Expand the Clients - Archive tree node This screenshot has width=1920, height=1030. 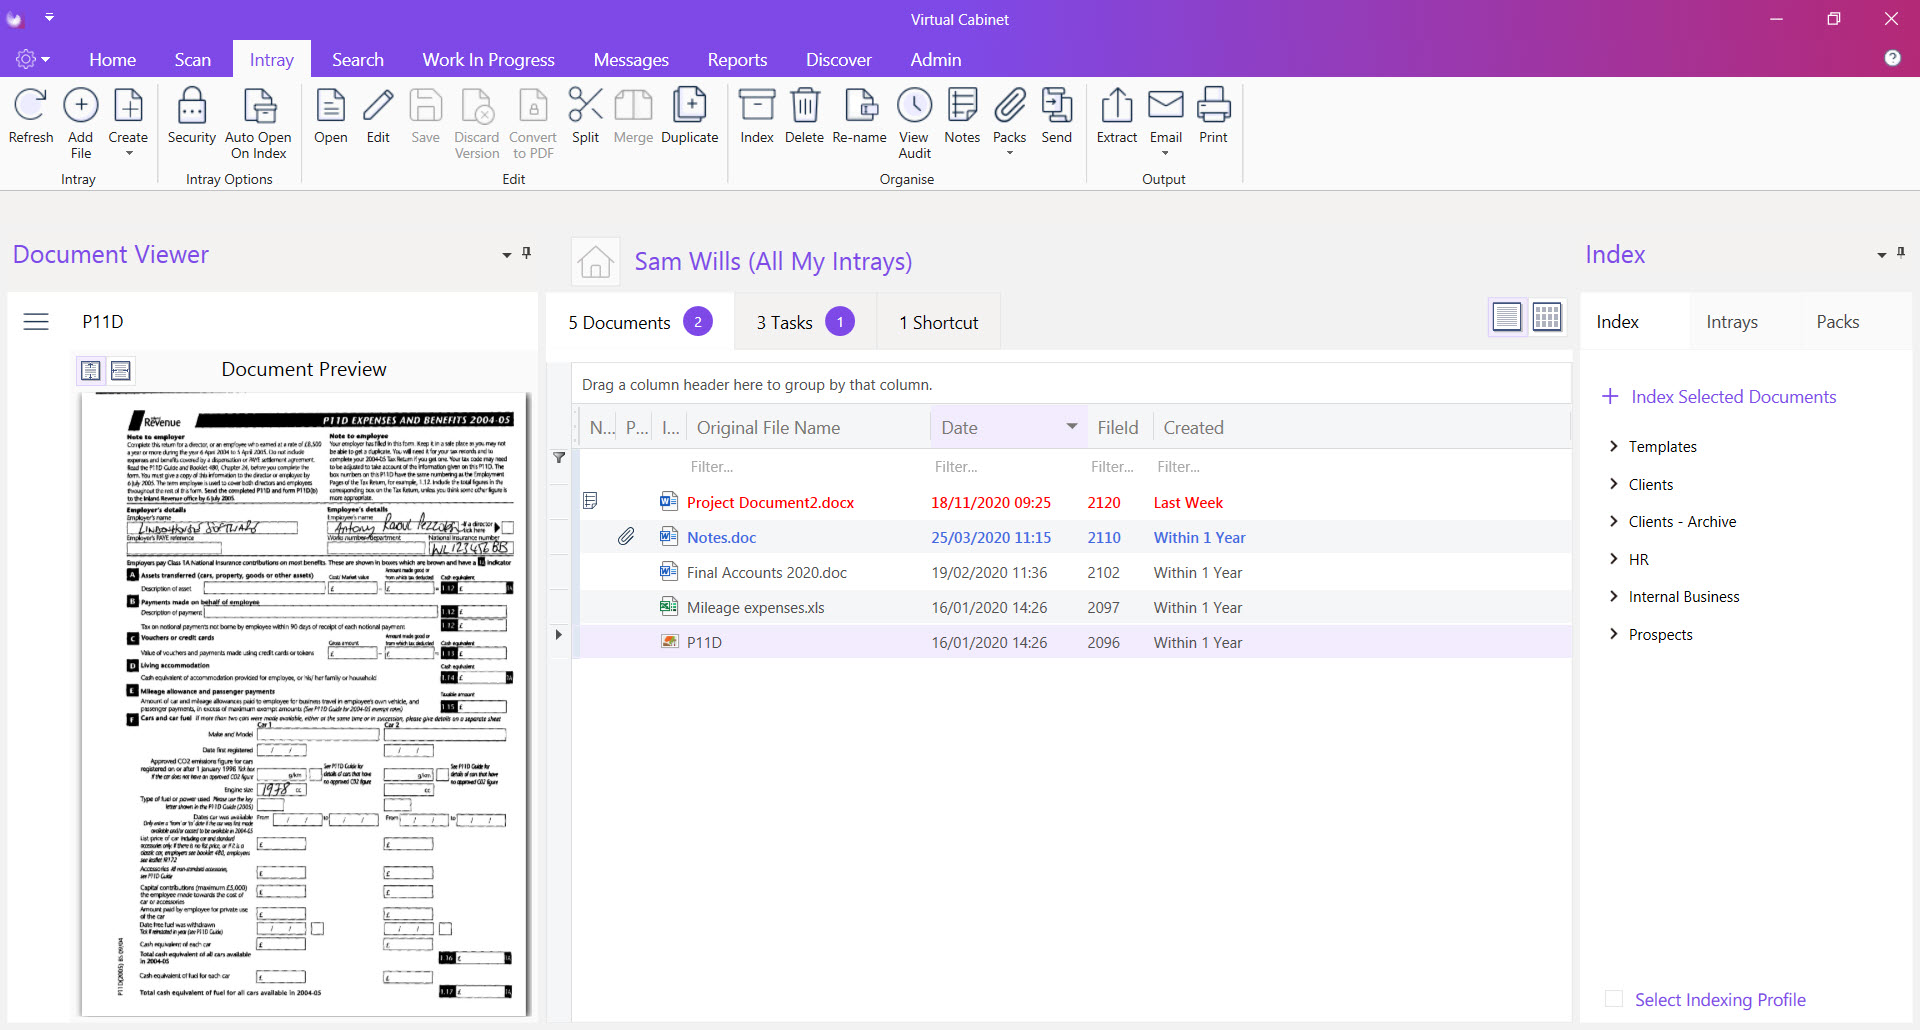pyautogui.click(x=1613, y=521)
